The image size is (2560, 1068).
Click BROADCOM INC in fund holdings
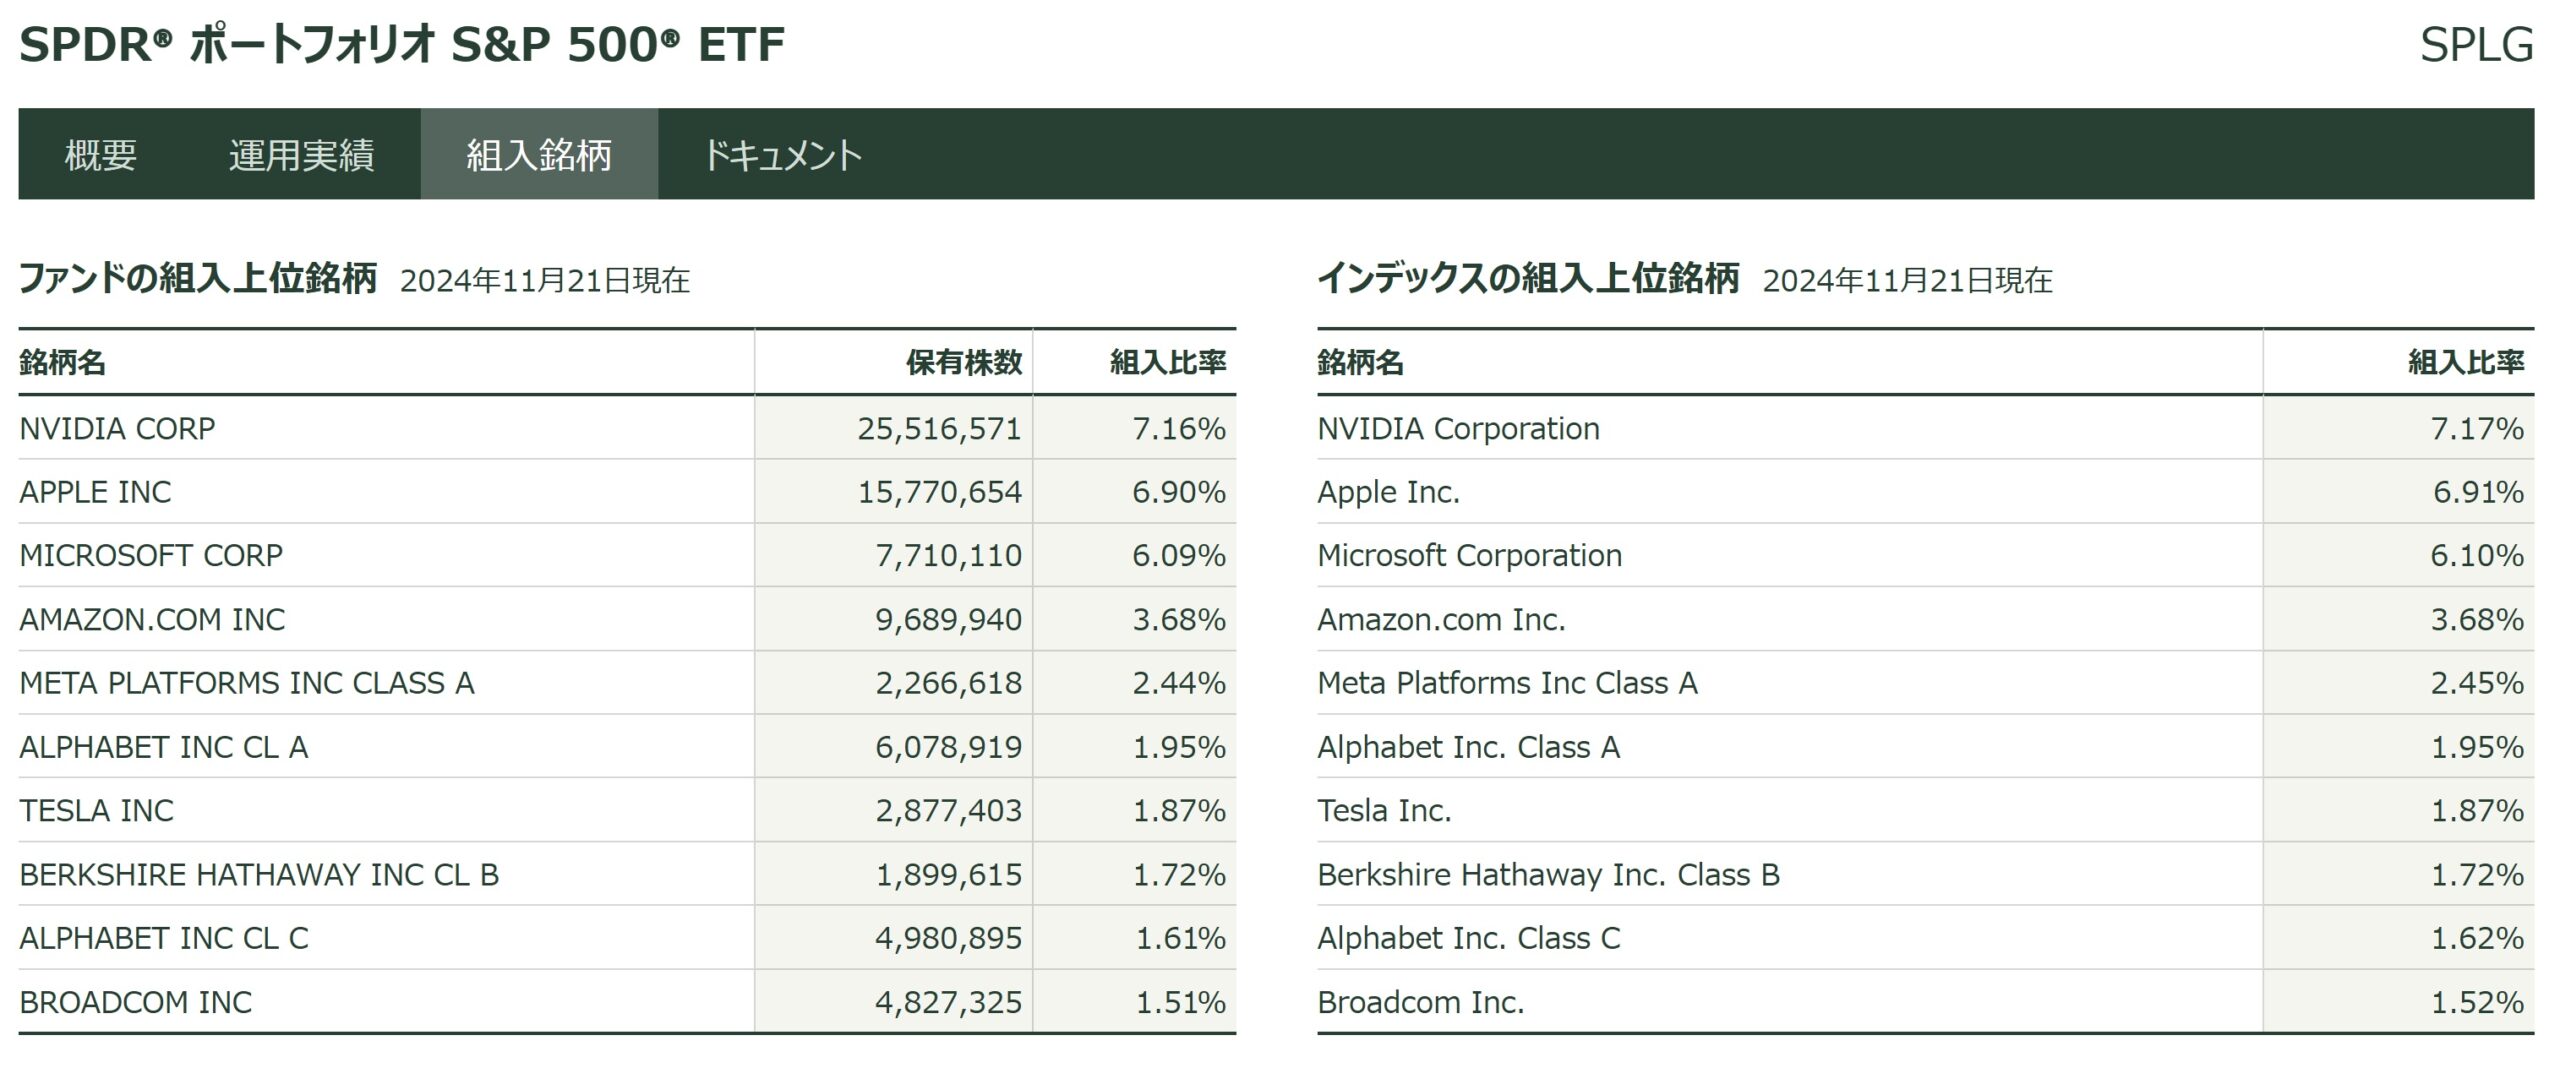pyautogui.click(x=135, y=1002)
